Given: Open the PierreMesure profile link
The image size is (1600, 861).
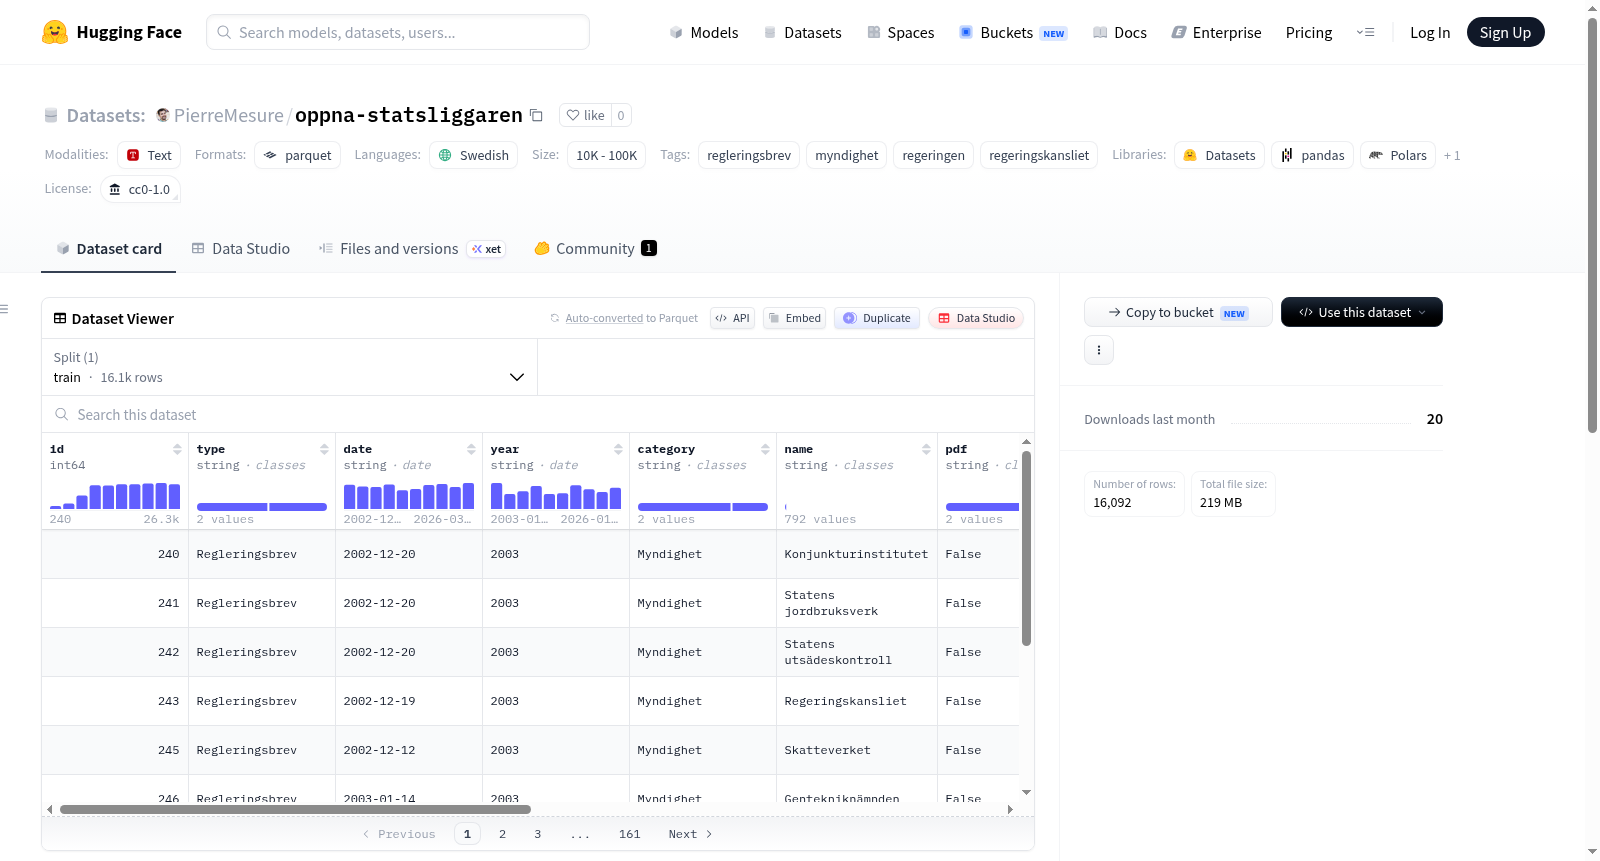Looking at the screenshot, I should point(229,115).
